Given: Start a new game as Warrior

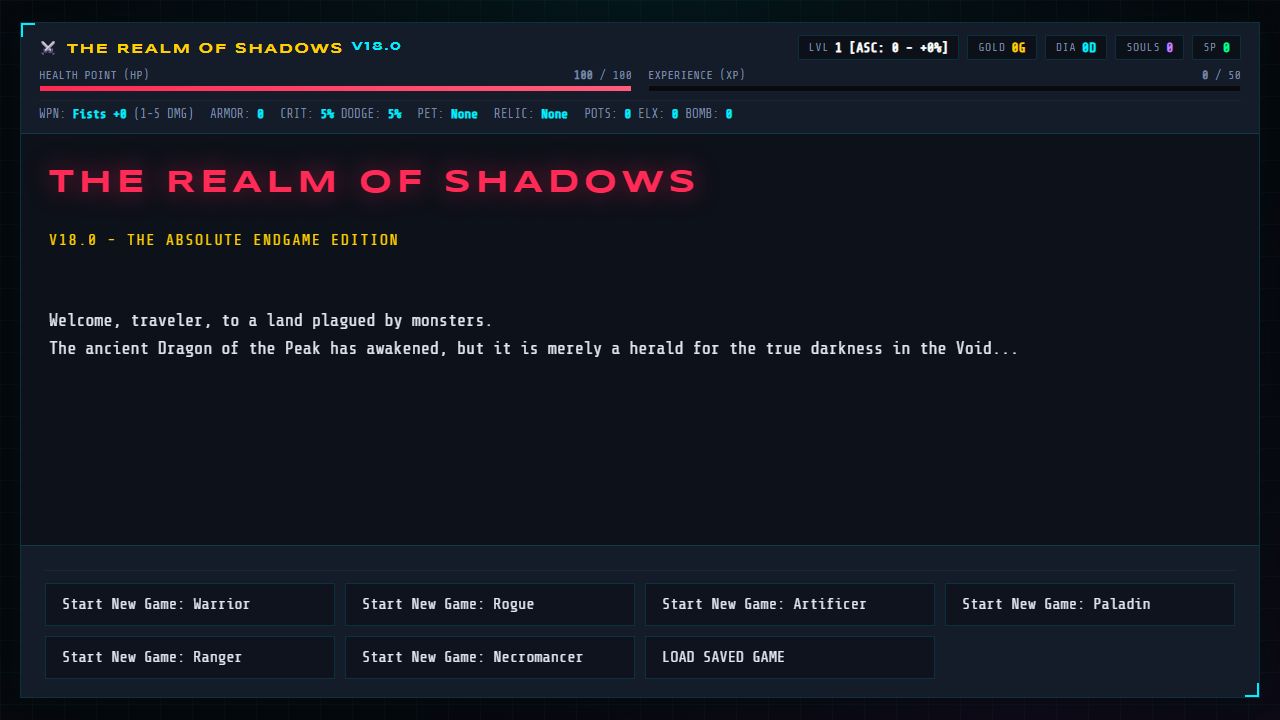Looking at the screenshot, I should (190, 604).
